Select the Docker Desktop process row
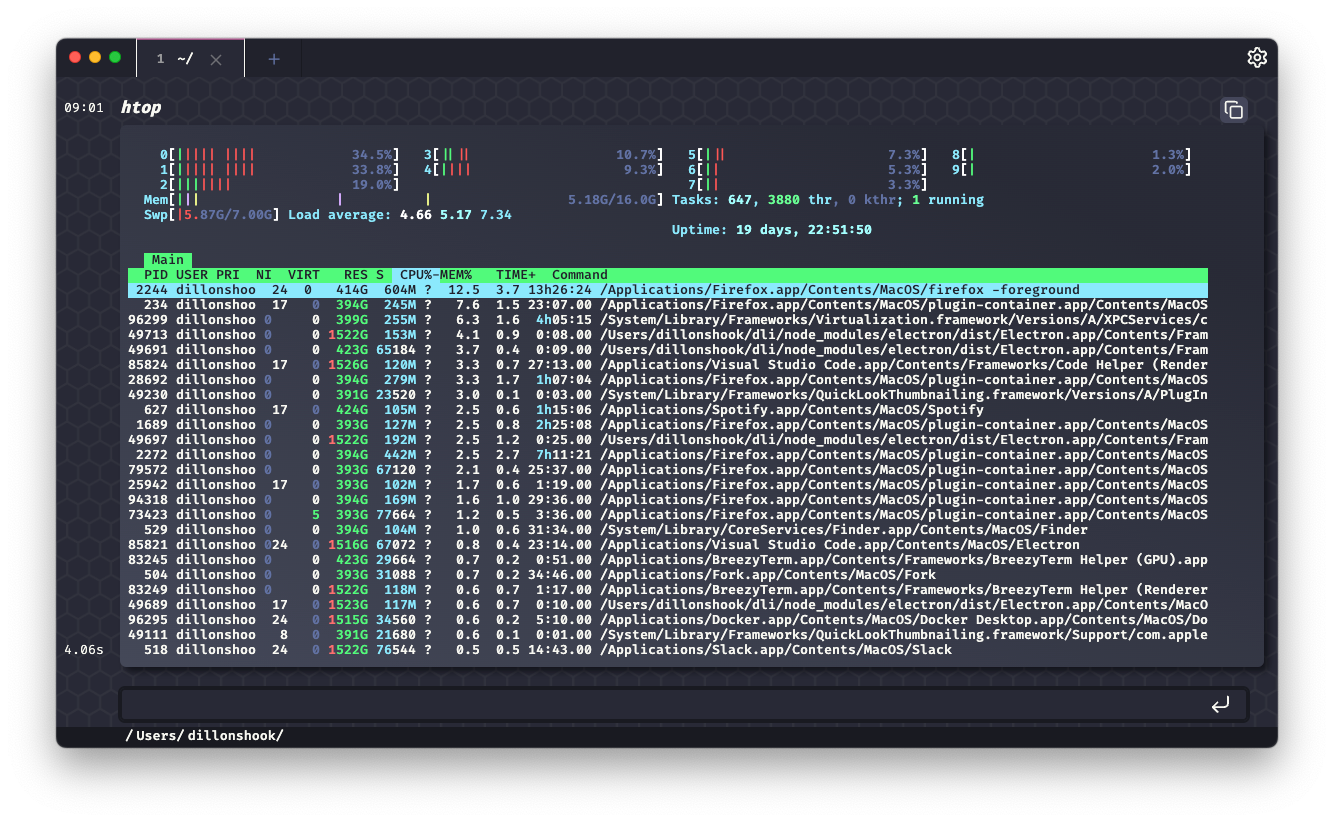The height and width of the screenshot is (822, 1334). click(x=600, y=619)
